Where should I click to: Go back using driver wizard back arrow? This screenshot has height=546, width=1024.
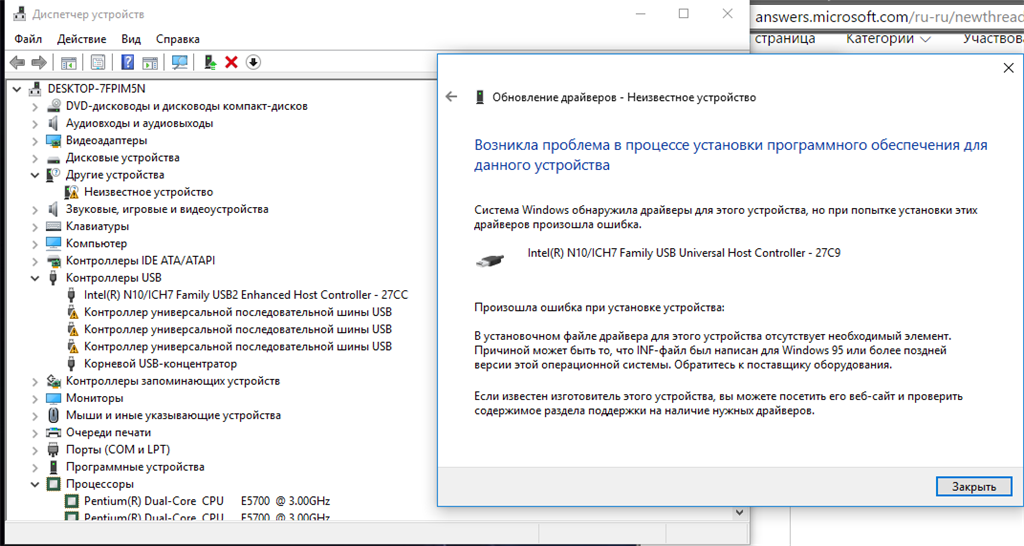click(451, 97)
